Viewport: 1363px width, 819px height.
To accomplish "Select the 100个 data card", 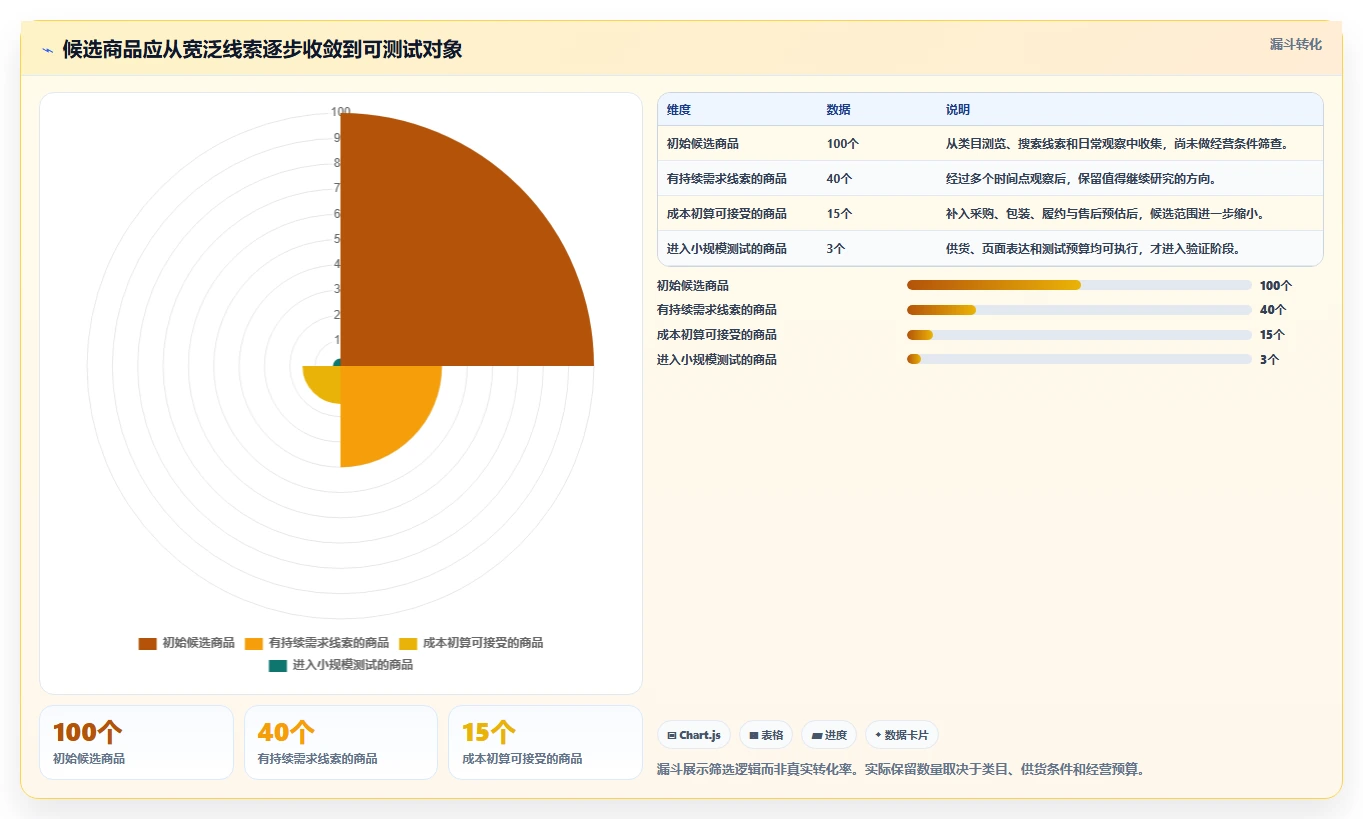I will pos(136,742).
